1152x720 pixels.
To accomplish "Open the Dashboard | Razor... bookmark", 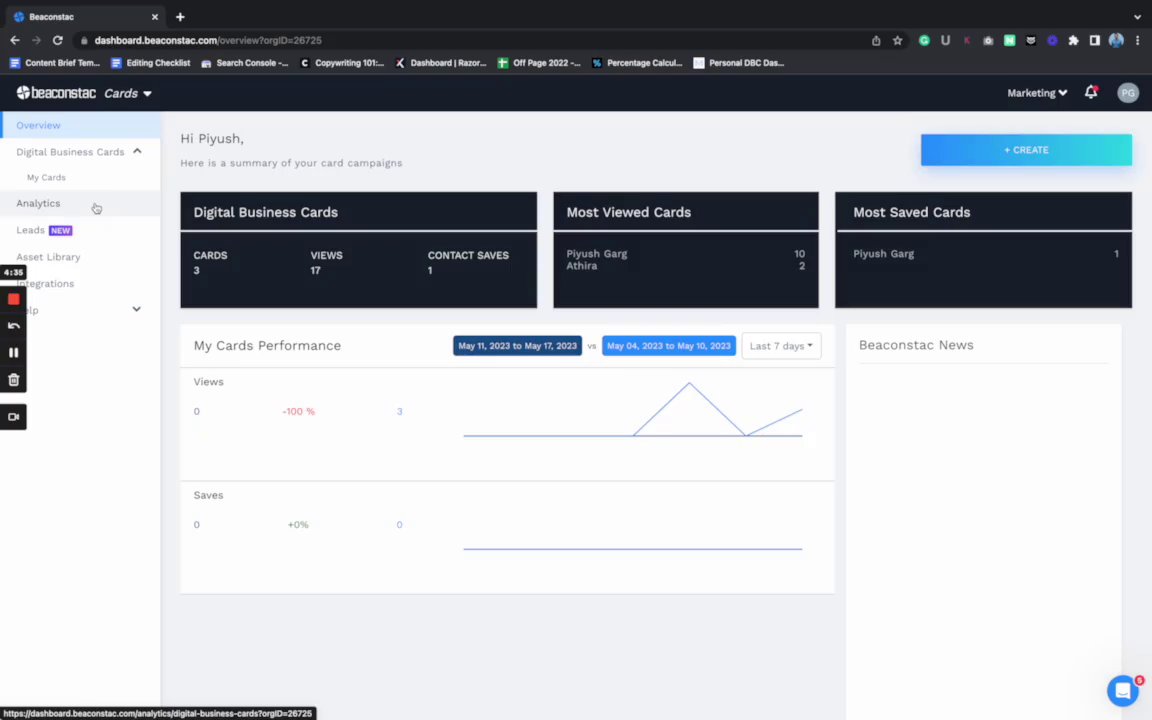I will [x=441, y=63].
